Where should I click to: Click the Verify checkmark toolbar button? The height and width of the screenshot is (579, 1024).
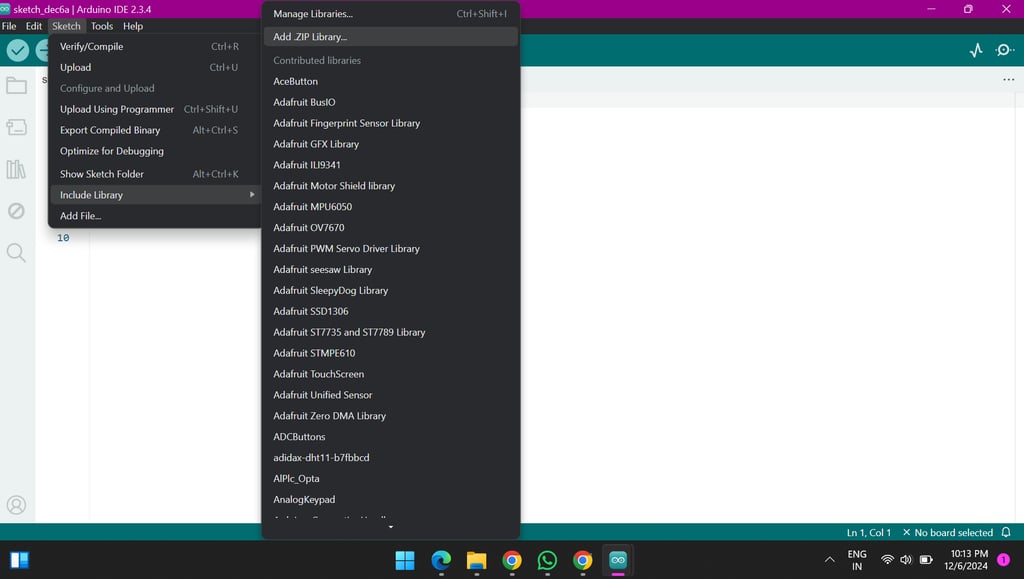point(18,50)
